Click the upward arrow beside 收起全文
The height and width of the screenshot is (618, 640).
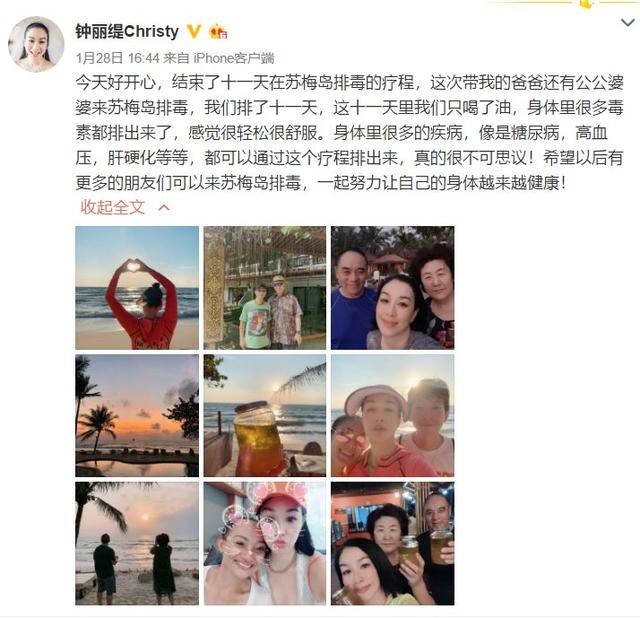point(164,208)
